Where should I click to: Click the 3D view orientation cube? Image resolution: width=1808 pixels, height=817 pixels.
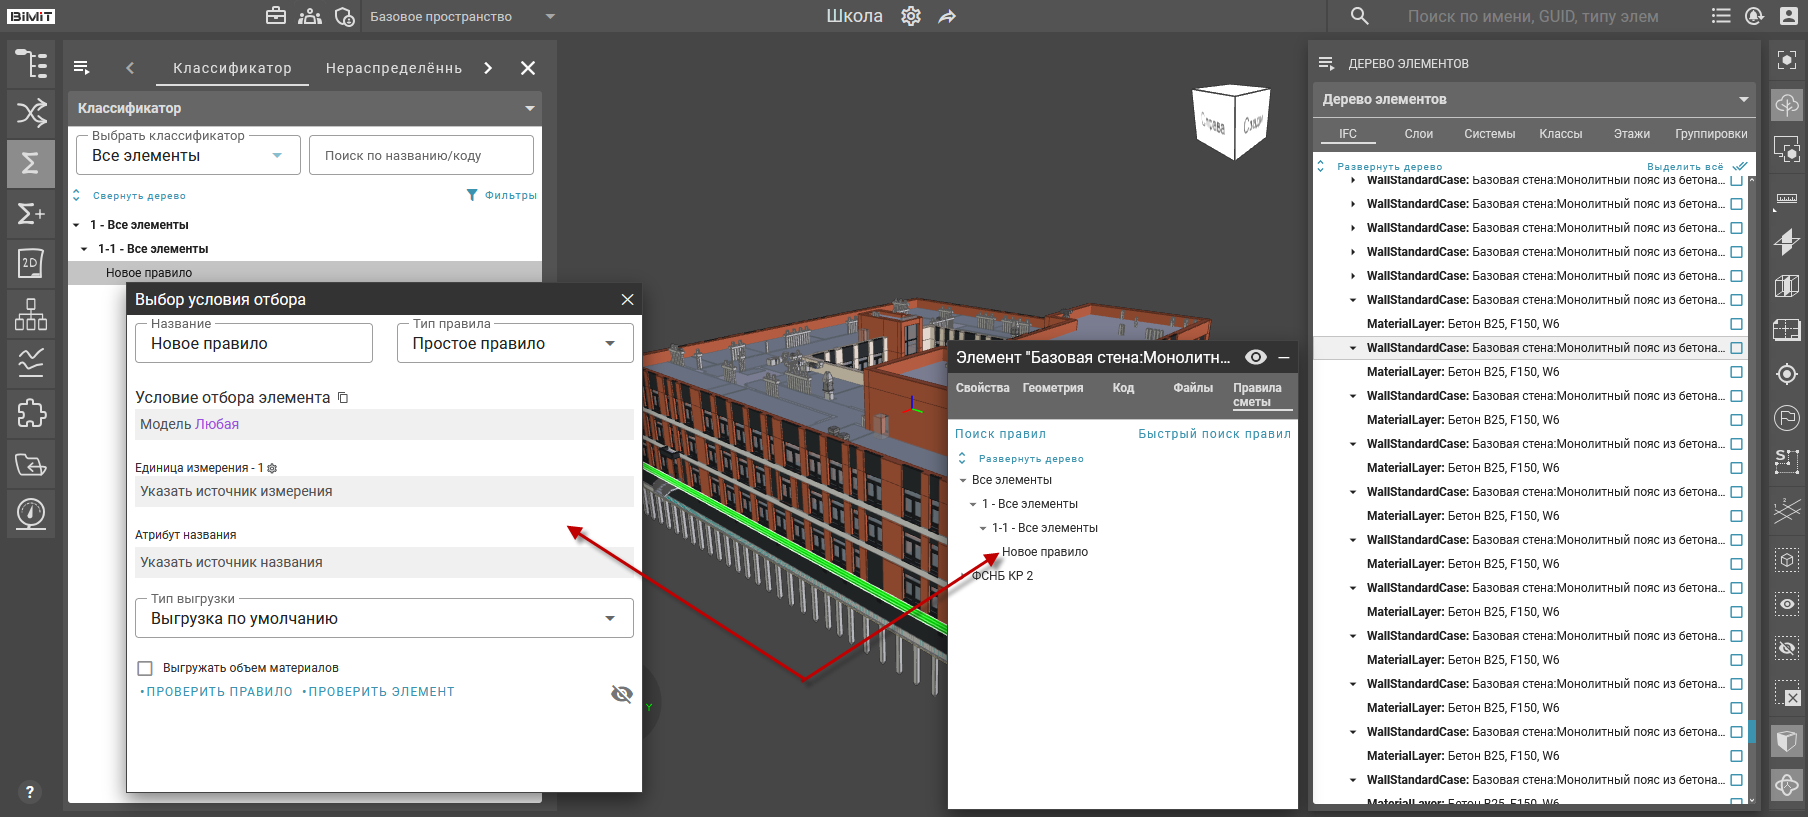(x=1231, y=122)
